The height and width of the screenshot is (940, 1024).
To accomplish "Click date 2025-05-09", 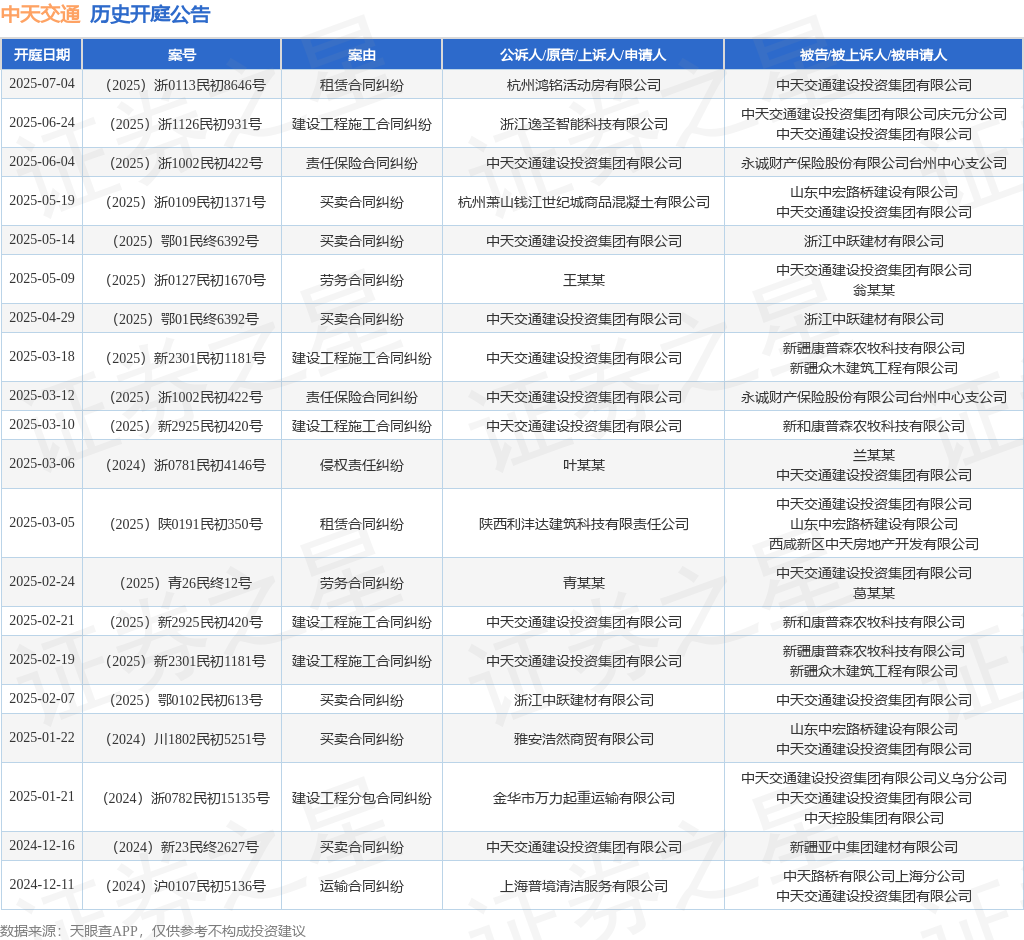I will tap(42, 278).
